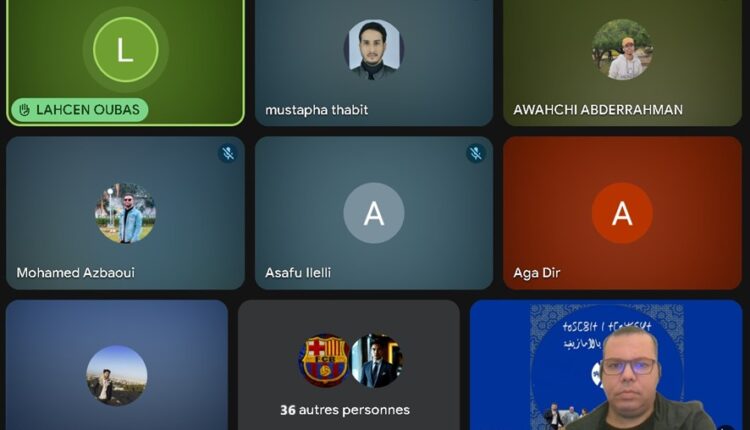Image resolution: width=750 pixels, height=430 pixels.
Task: Select the orange A avatar of Aga Dir
Action: [622, 213]
